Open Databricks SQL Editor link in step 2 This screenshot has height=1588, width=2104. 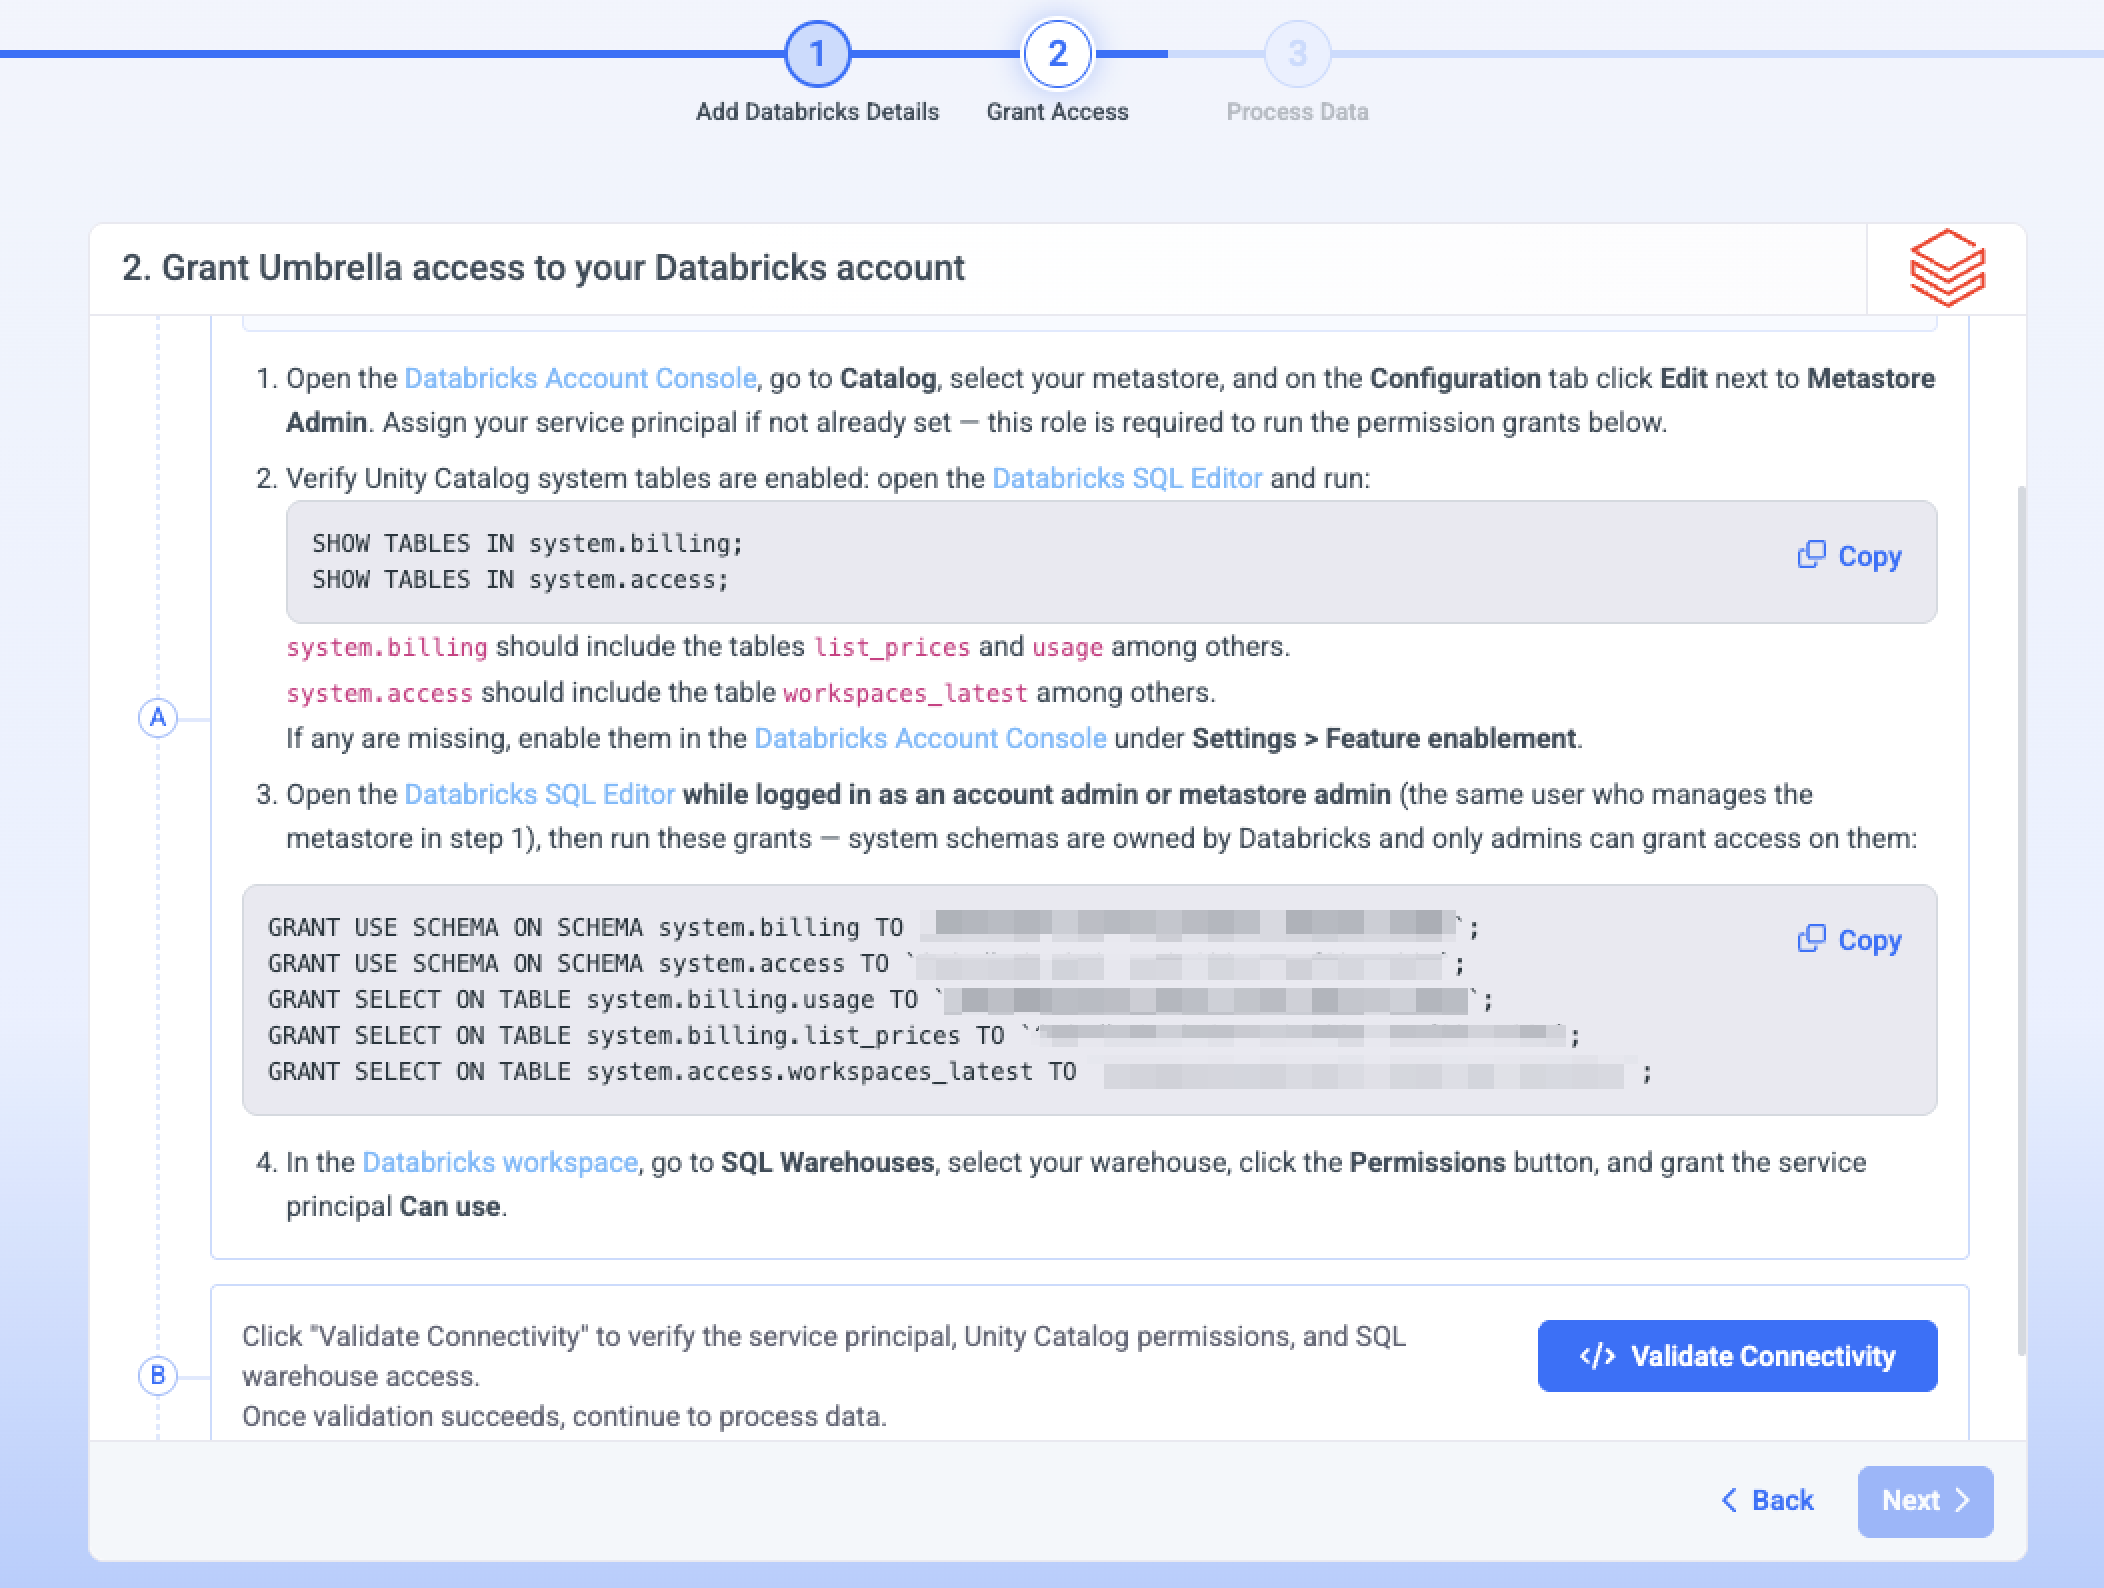coord(1127,478)
